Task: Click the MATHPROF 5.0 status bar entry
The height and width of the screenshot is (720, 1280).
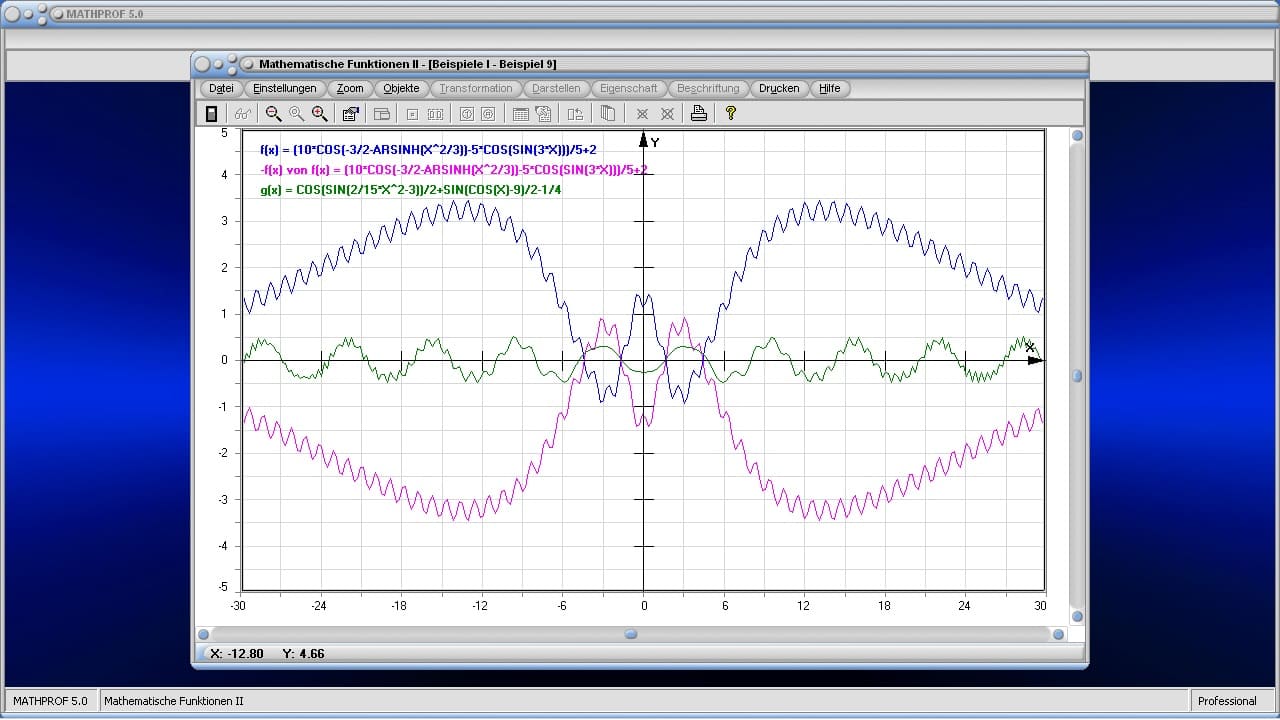Action: [x=50, y=701]
